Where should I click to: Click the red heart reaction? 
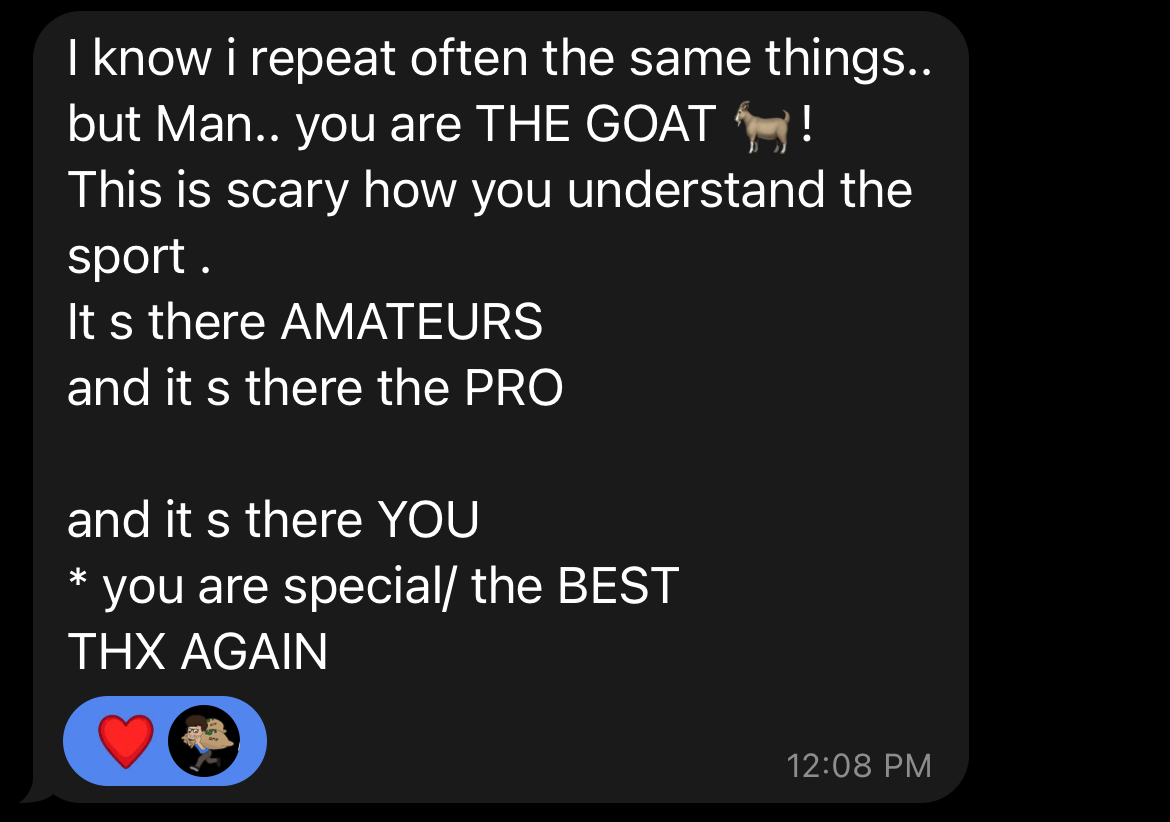pyautogui.click(x=126, y=741)
